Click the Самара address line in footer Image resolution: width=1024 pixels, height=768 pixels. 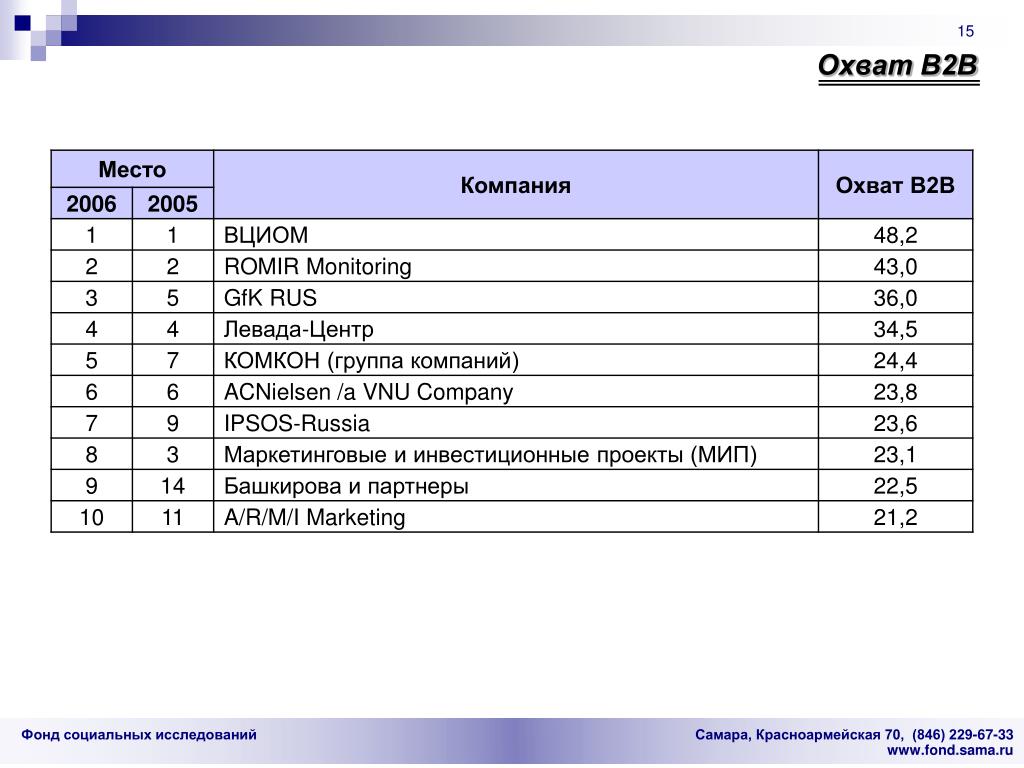854,735
